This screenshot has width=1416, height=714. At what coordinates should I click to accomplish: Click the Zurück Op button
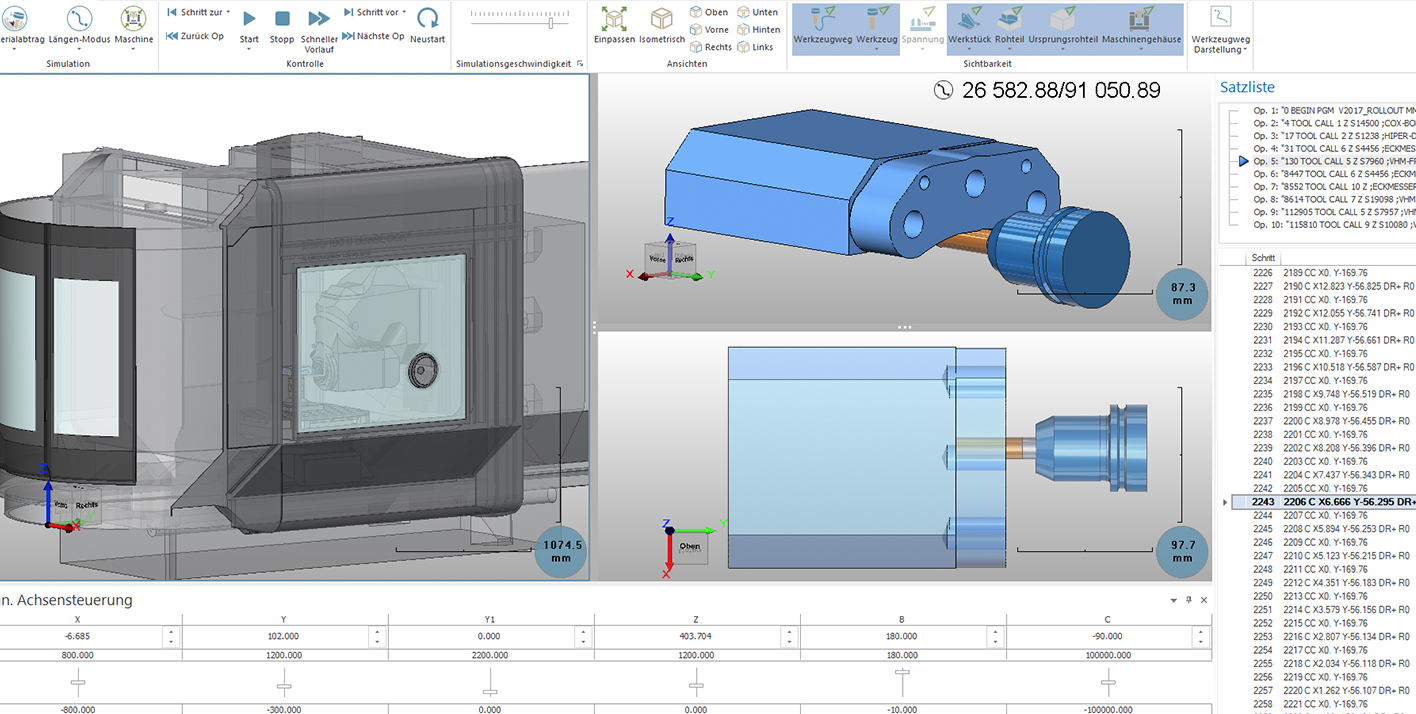pyautogui.click(x=194, y=36)
